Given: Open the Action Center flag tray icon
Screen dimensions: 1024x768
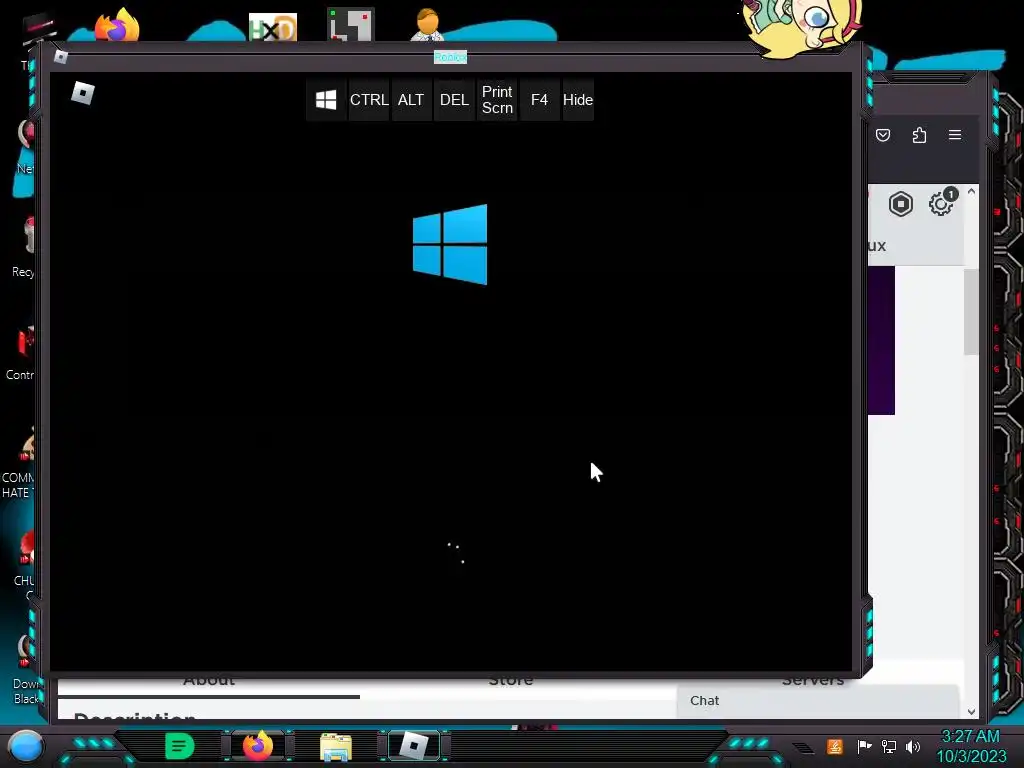Looking at the screenshot, I should pyautogui.click(x=864, y=746).
